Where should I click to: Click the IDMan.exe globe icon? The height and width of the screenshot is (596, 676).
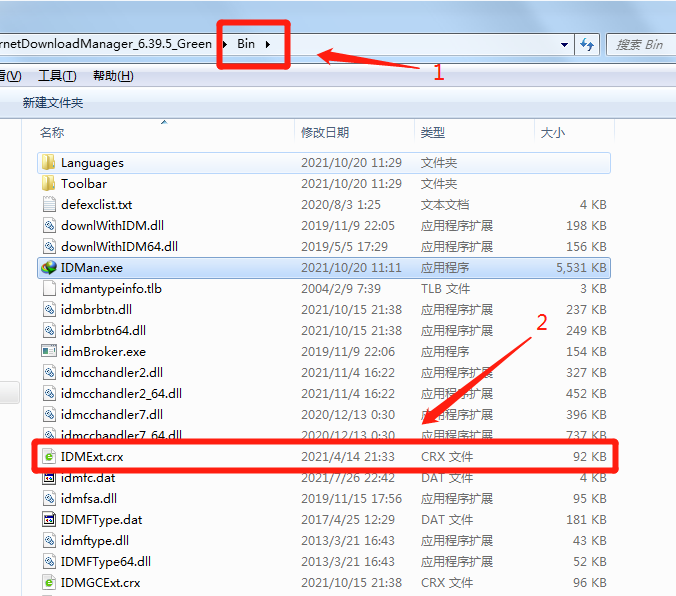coord(49,267)
